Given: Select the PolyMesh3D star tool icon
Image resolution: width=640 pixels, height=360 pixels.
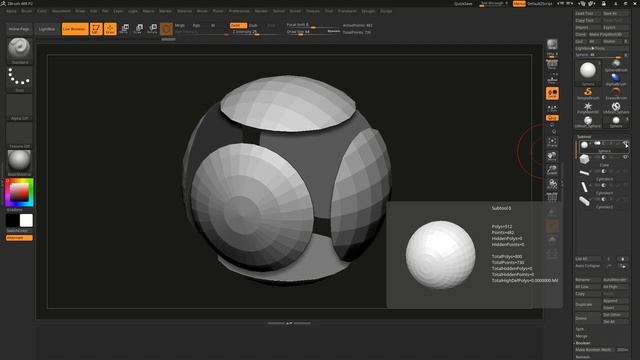Looking at the screenshot, I should (588, 107).
